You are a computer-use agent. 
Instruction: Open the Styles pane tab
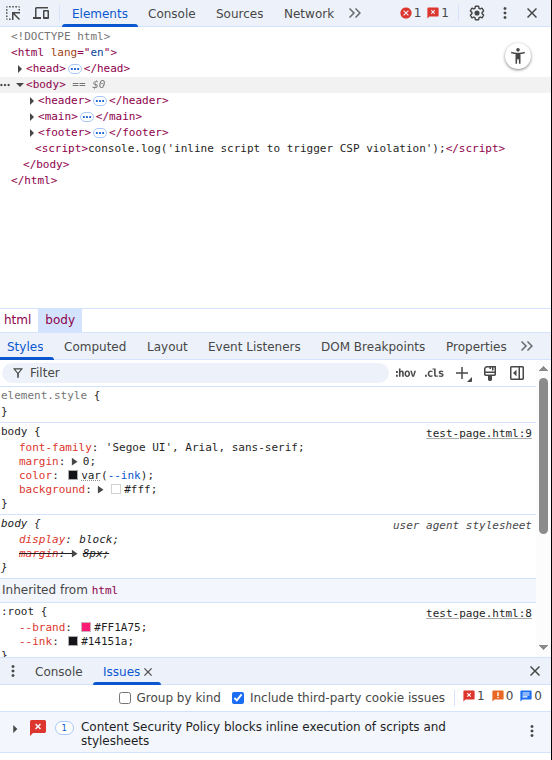25,347
